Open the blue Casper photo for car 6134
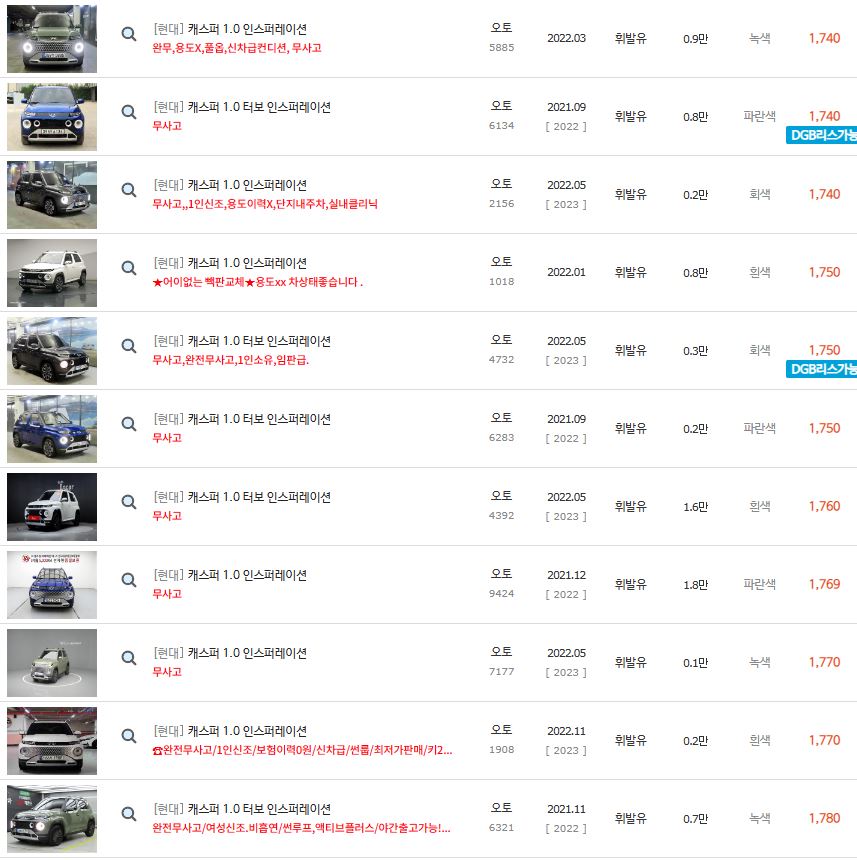This screenshot has height=860, width=857. 52,117
